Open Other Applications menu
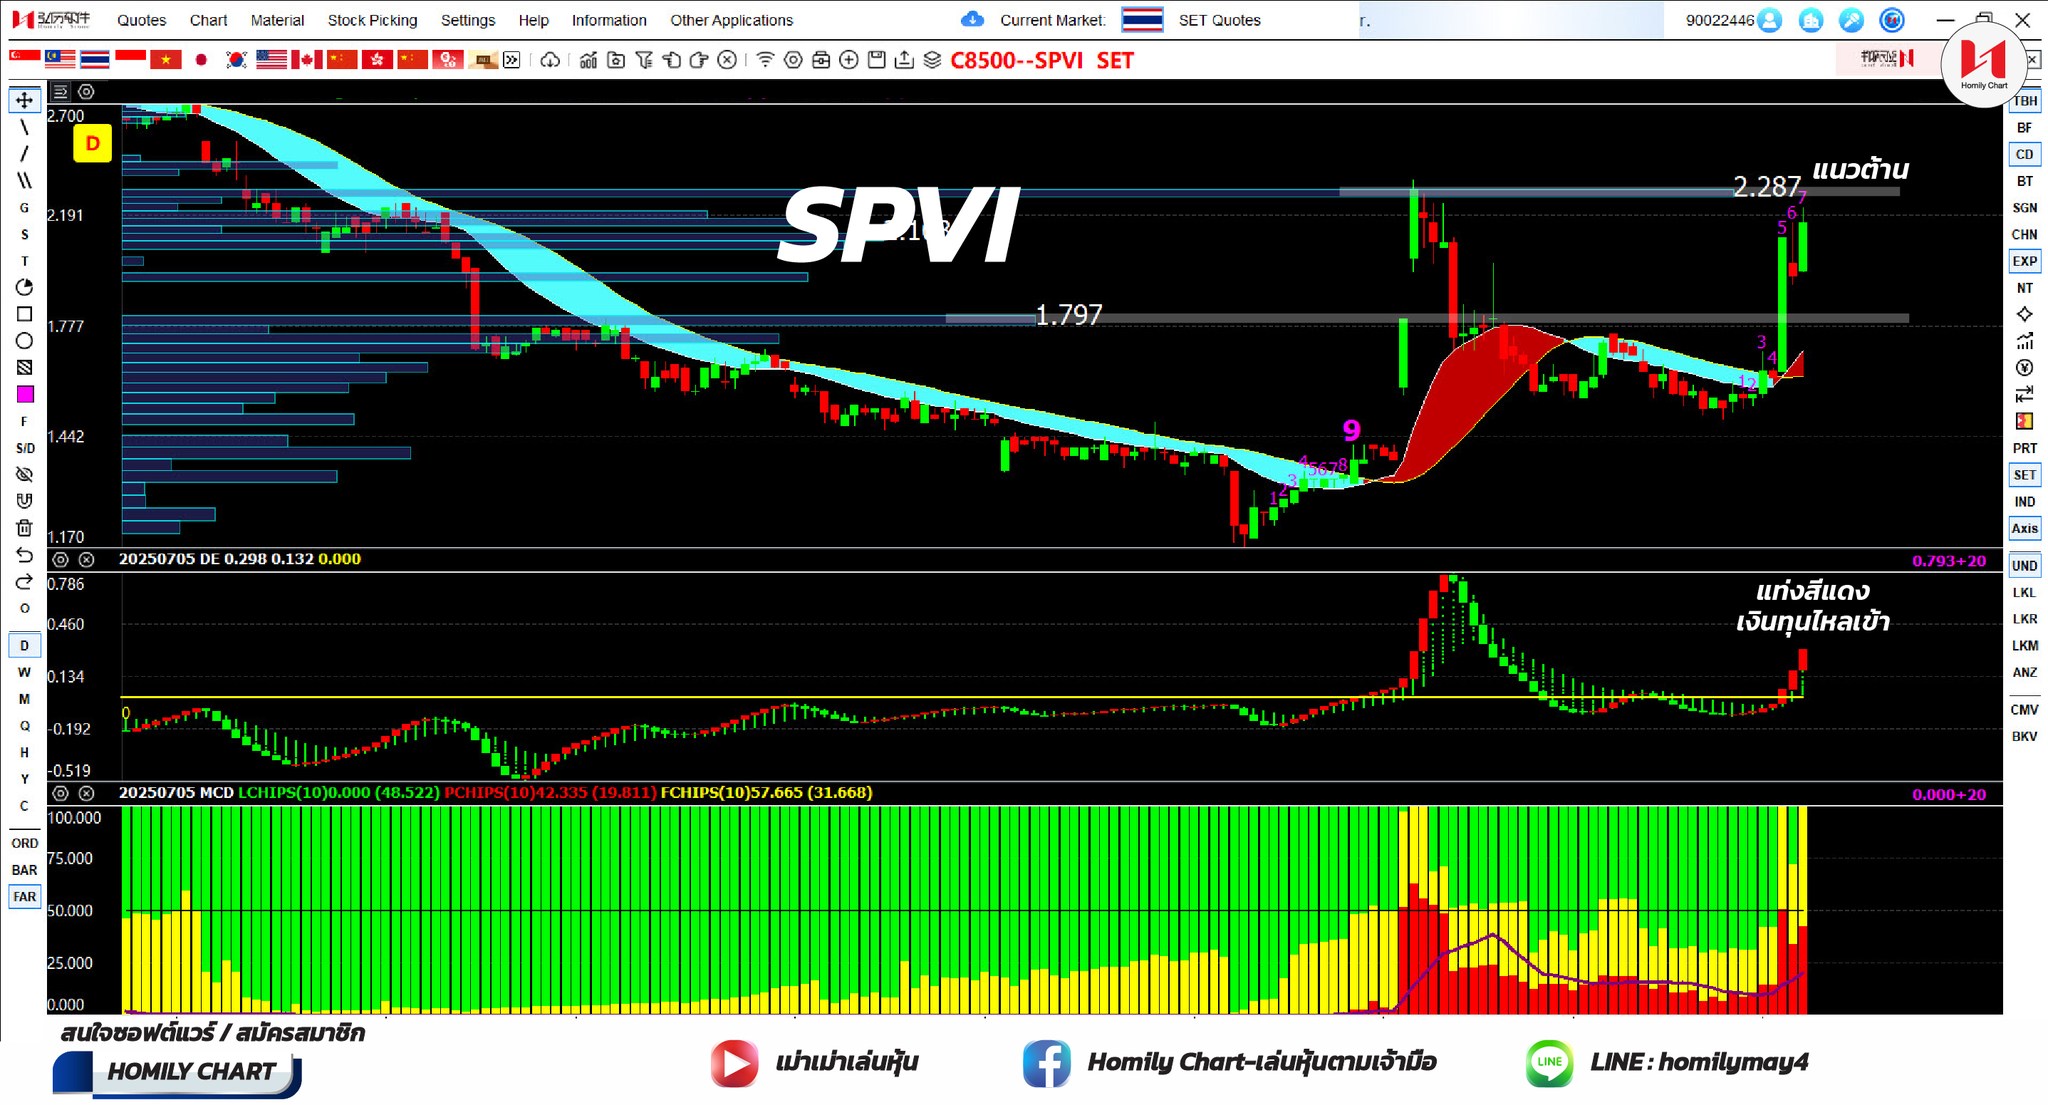2048x1105 pixels. [x=731, y=20]
